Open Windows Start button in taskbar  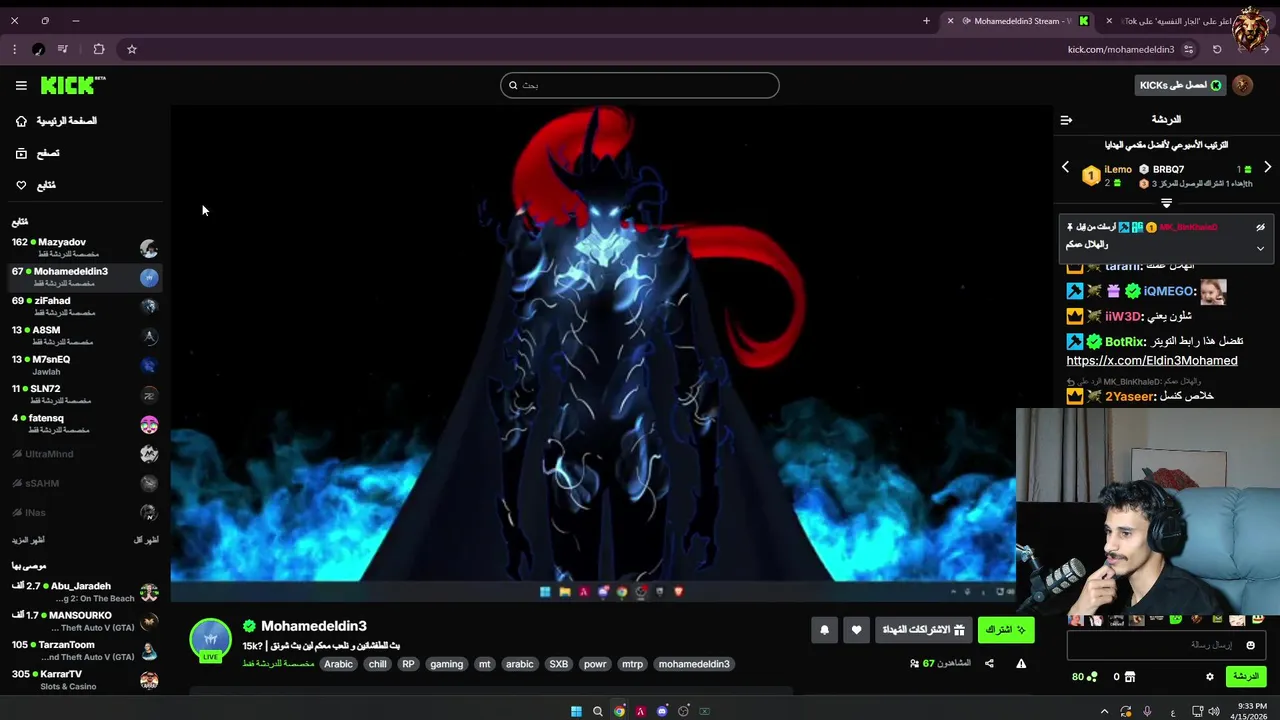[x=576, y=711]
